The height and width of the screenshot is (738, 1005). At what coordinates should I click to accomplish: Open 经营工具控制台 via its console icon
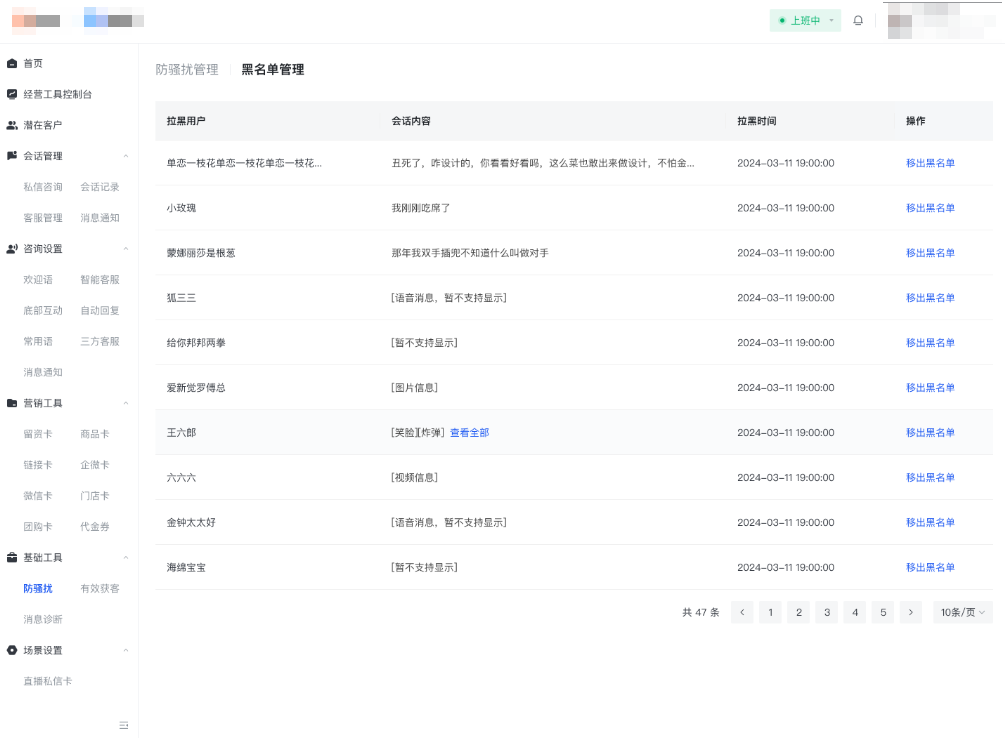pos(13,93)
